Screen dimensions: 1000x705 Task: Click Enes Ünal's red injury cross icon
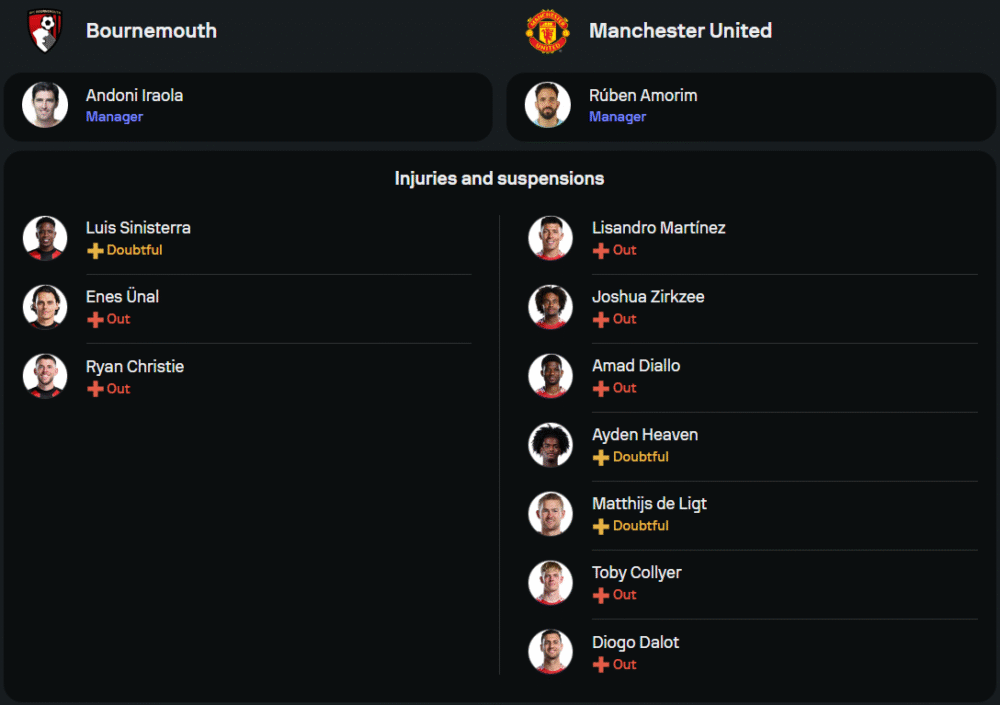(x=95, y=320)
